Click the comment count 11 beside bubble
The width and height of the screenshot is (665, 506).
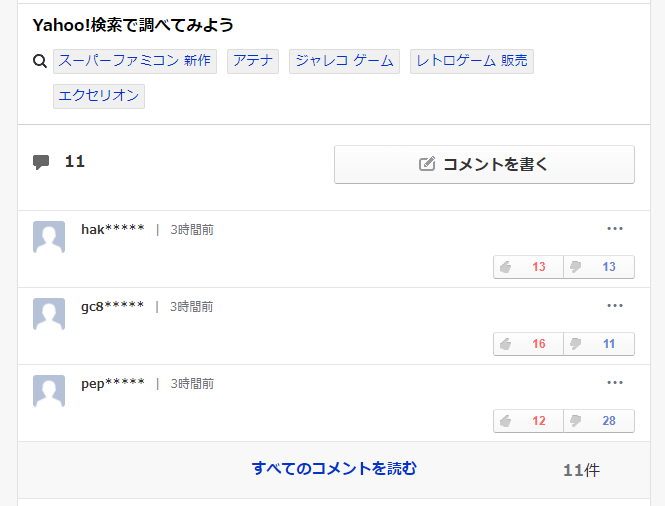point(75,162)
